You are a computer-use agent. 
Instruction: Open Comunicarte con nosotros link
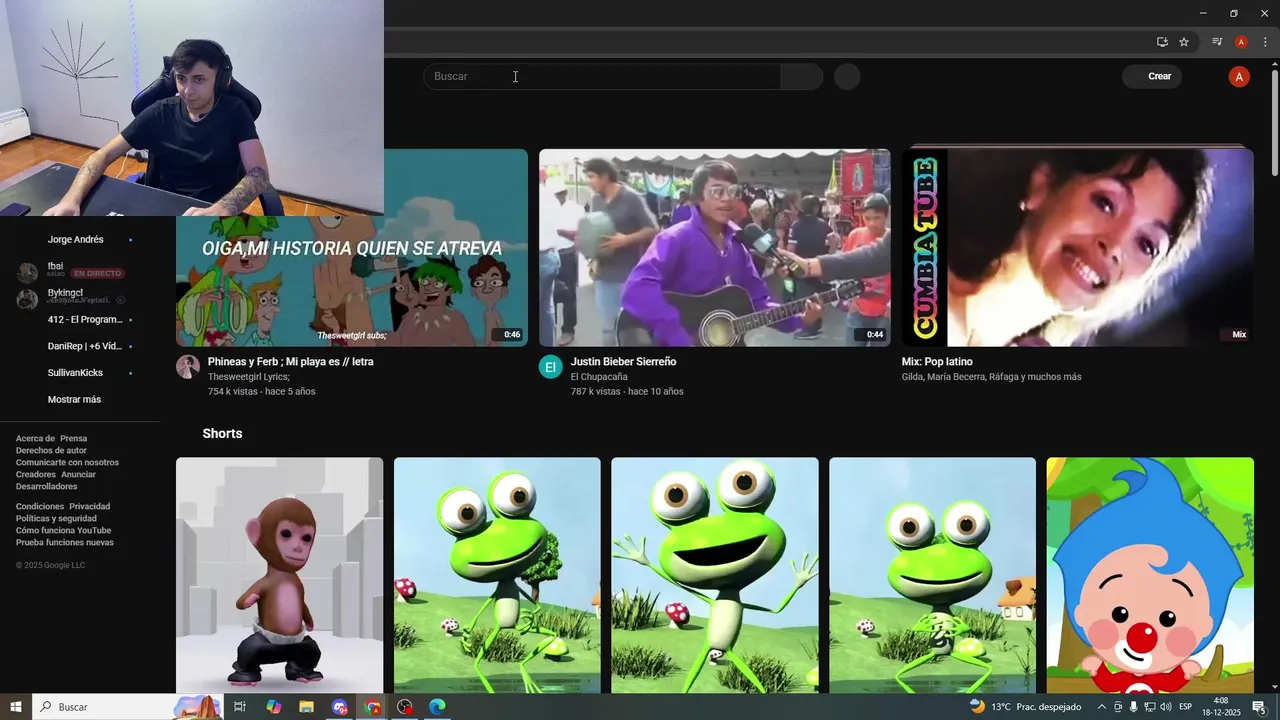click(x=67, y=462)
